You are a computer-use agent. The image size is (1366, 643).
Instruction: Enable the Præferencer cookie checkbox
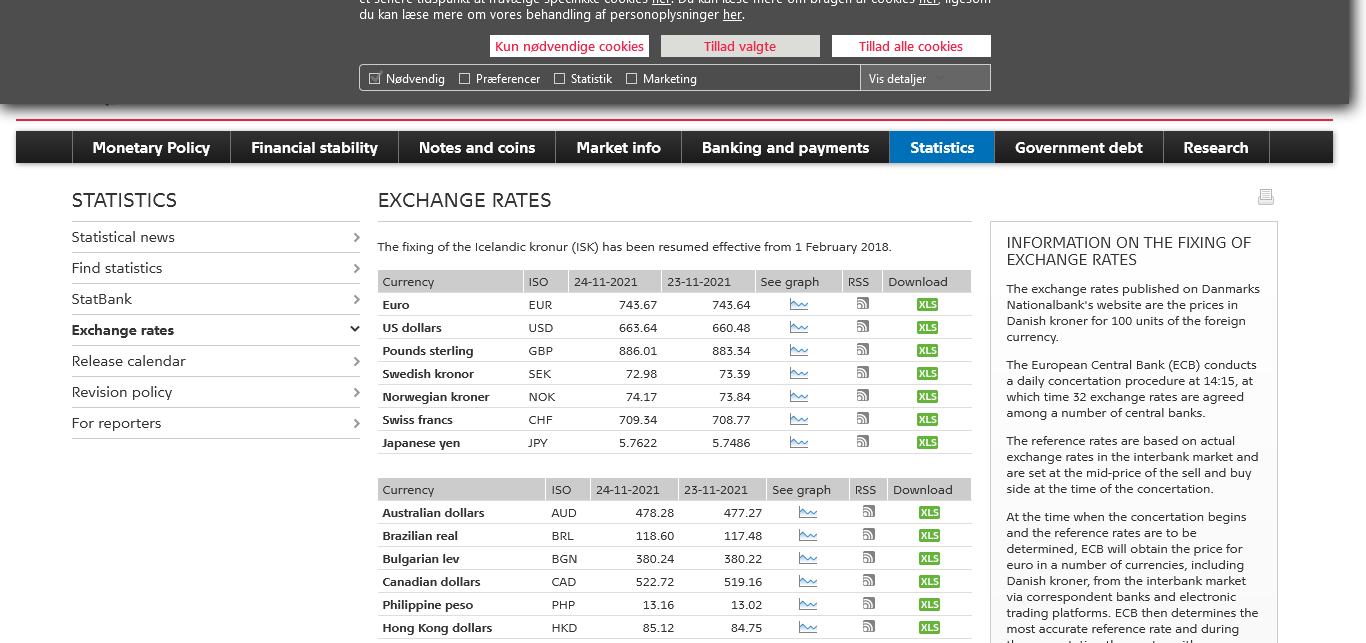pyautogui.click(x=465, y=79)
